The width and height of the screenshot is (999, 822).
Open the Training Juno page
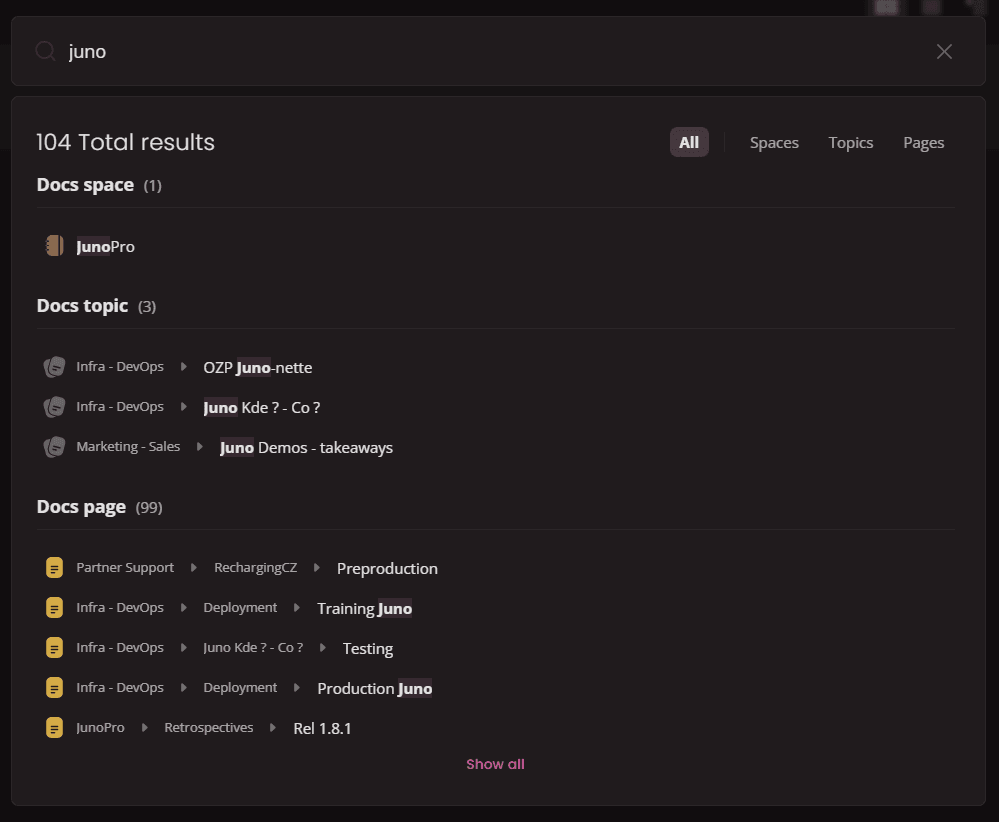point(364,609)
